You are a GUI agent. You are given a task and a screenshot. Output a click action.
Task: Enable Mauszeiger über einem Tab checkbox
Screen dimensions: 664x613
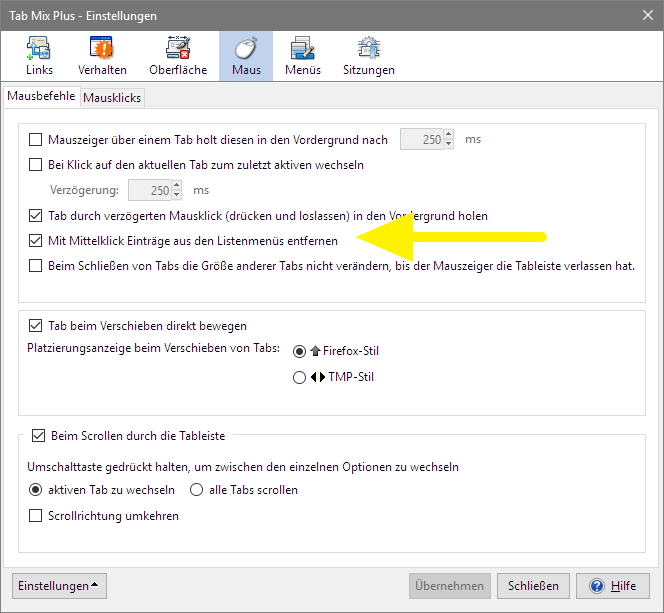tap(36, 140)
